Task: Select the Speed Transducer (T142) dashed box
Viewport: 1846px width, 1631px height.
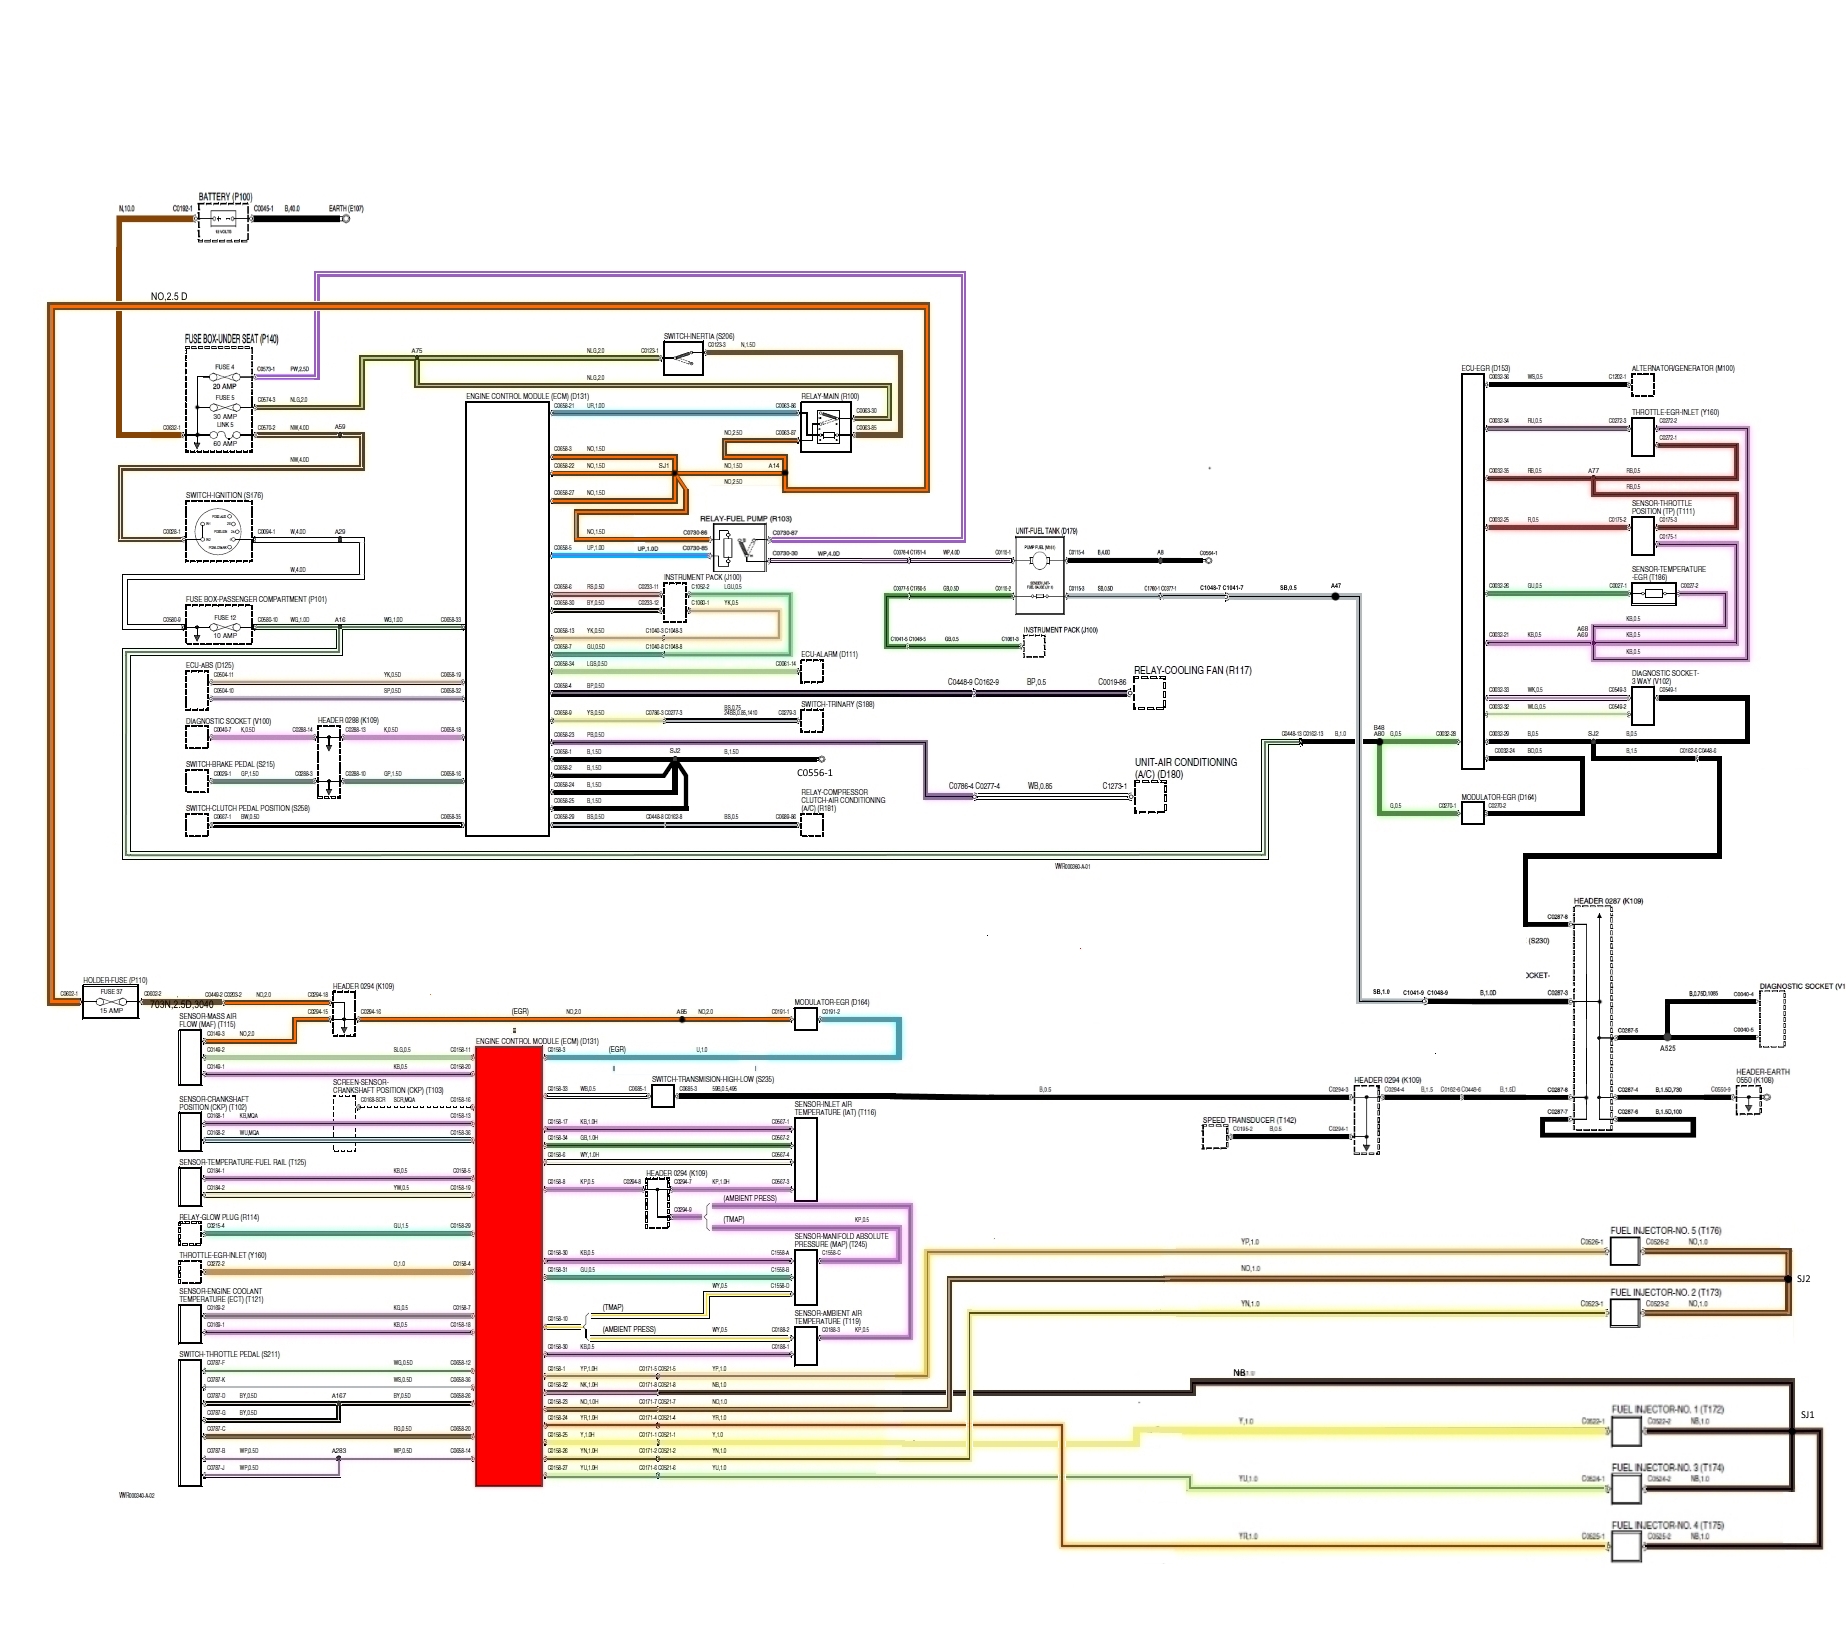Action: pos(1214,1136)
